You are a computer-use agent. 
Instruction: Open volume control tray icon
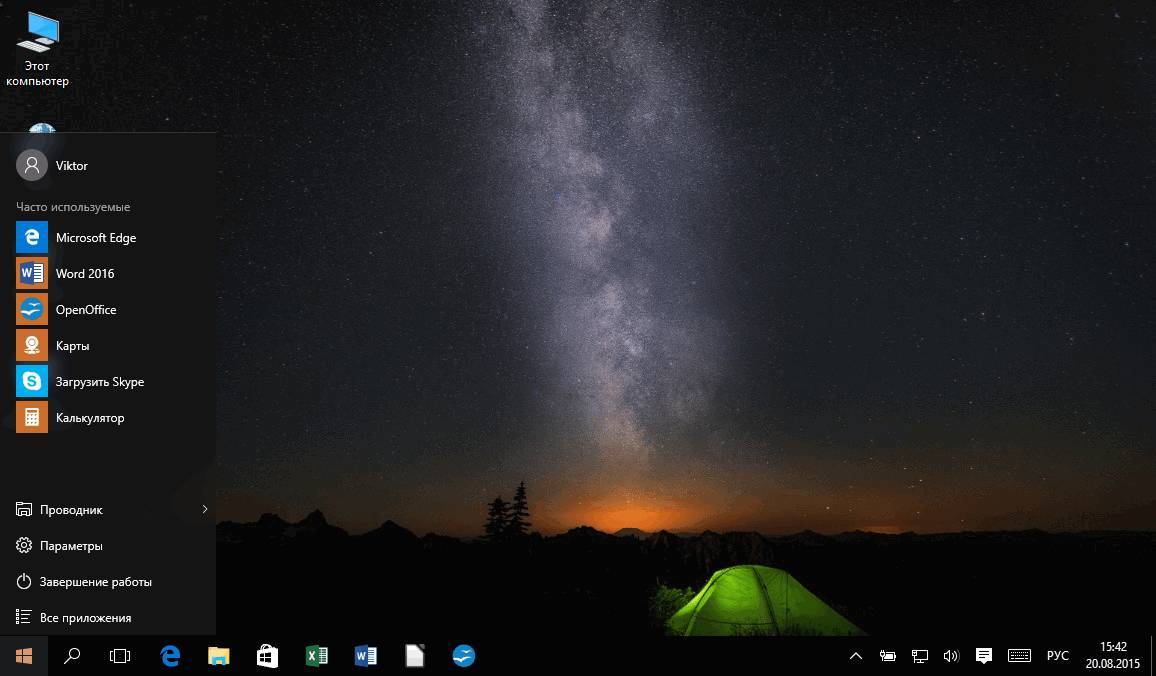click(x=951, y=656)
